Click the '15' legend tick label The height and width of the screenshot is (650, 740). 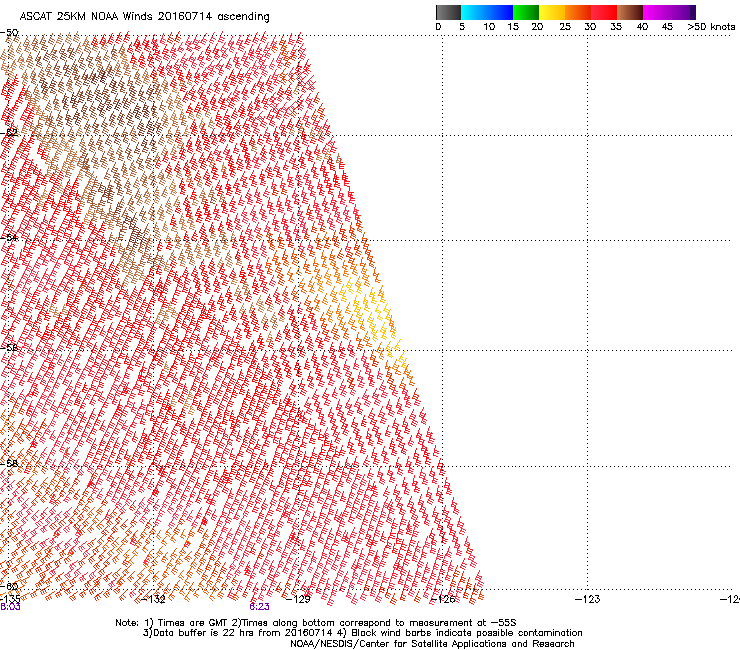[513, 27]
